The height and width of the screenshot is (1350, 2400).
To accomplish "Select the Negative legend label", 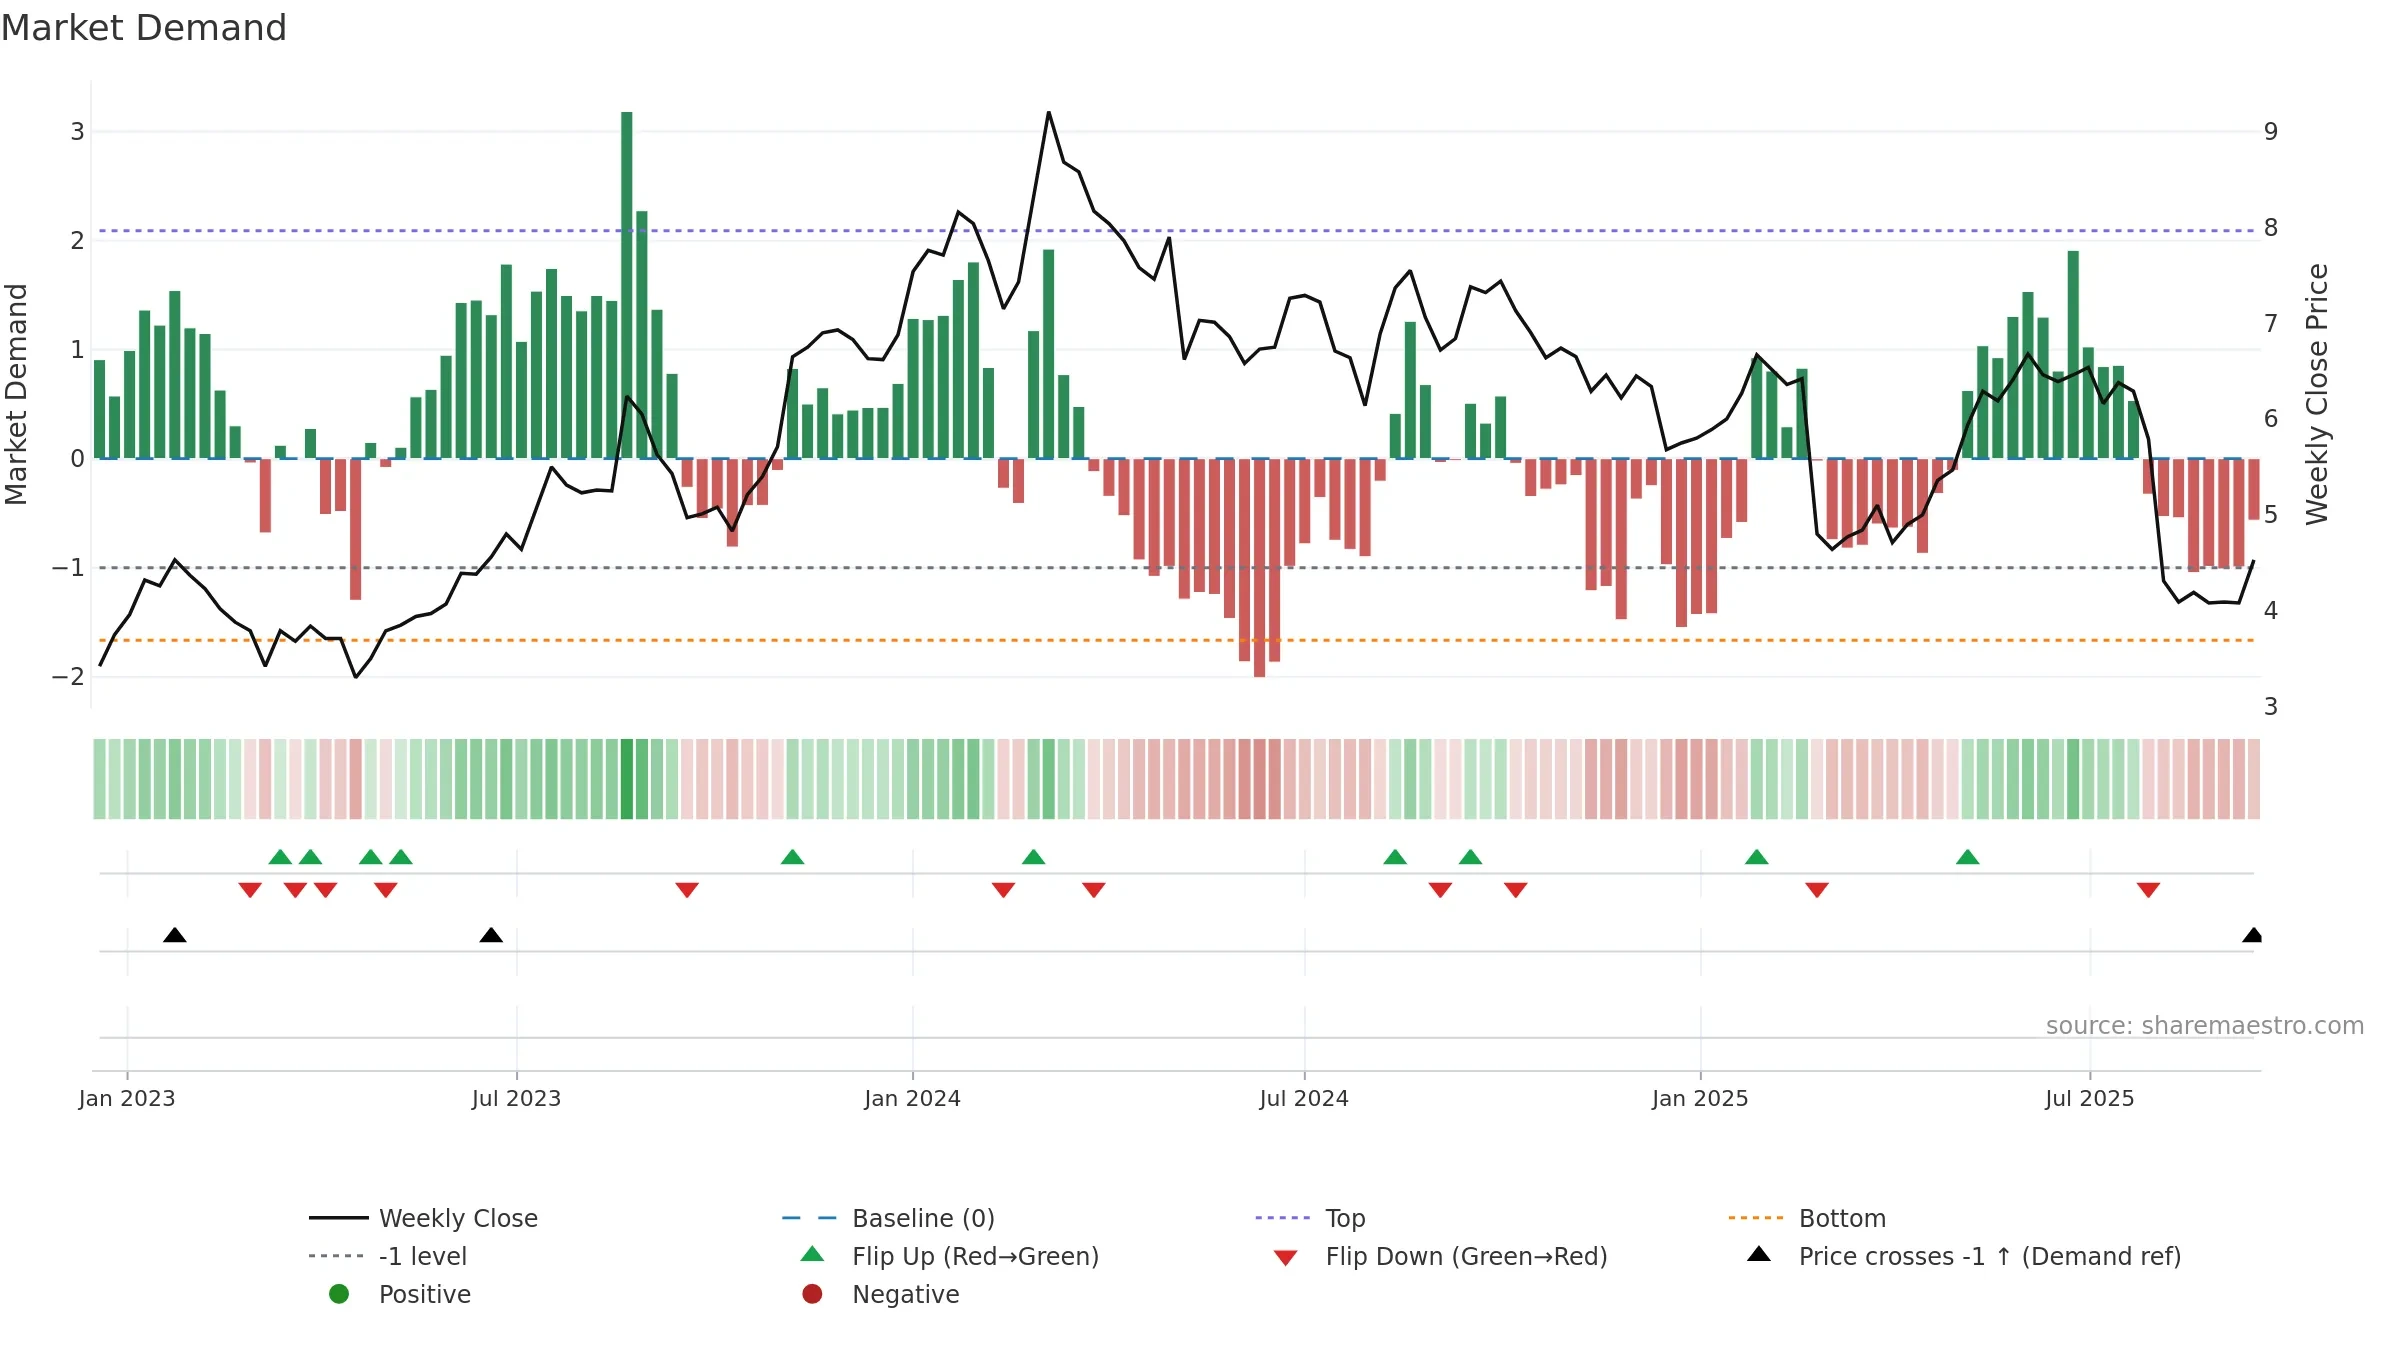I will pyautogui.click(x=905, y=1294).
